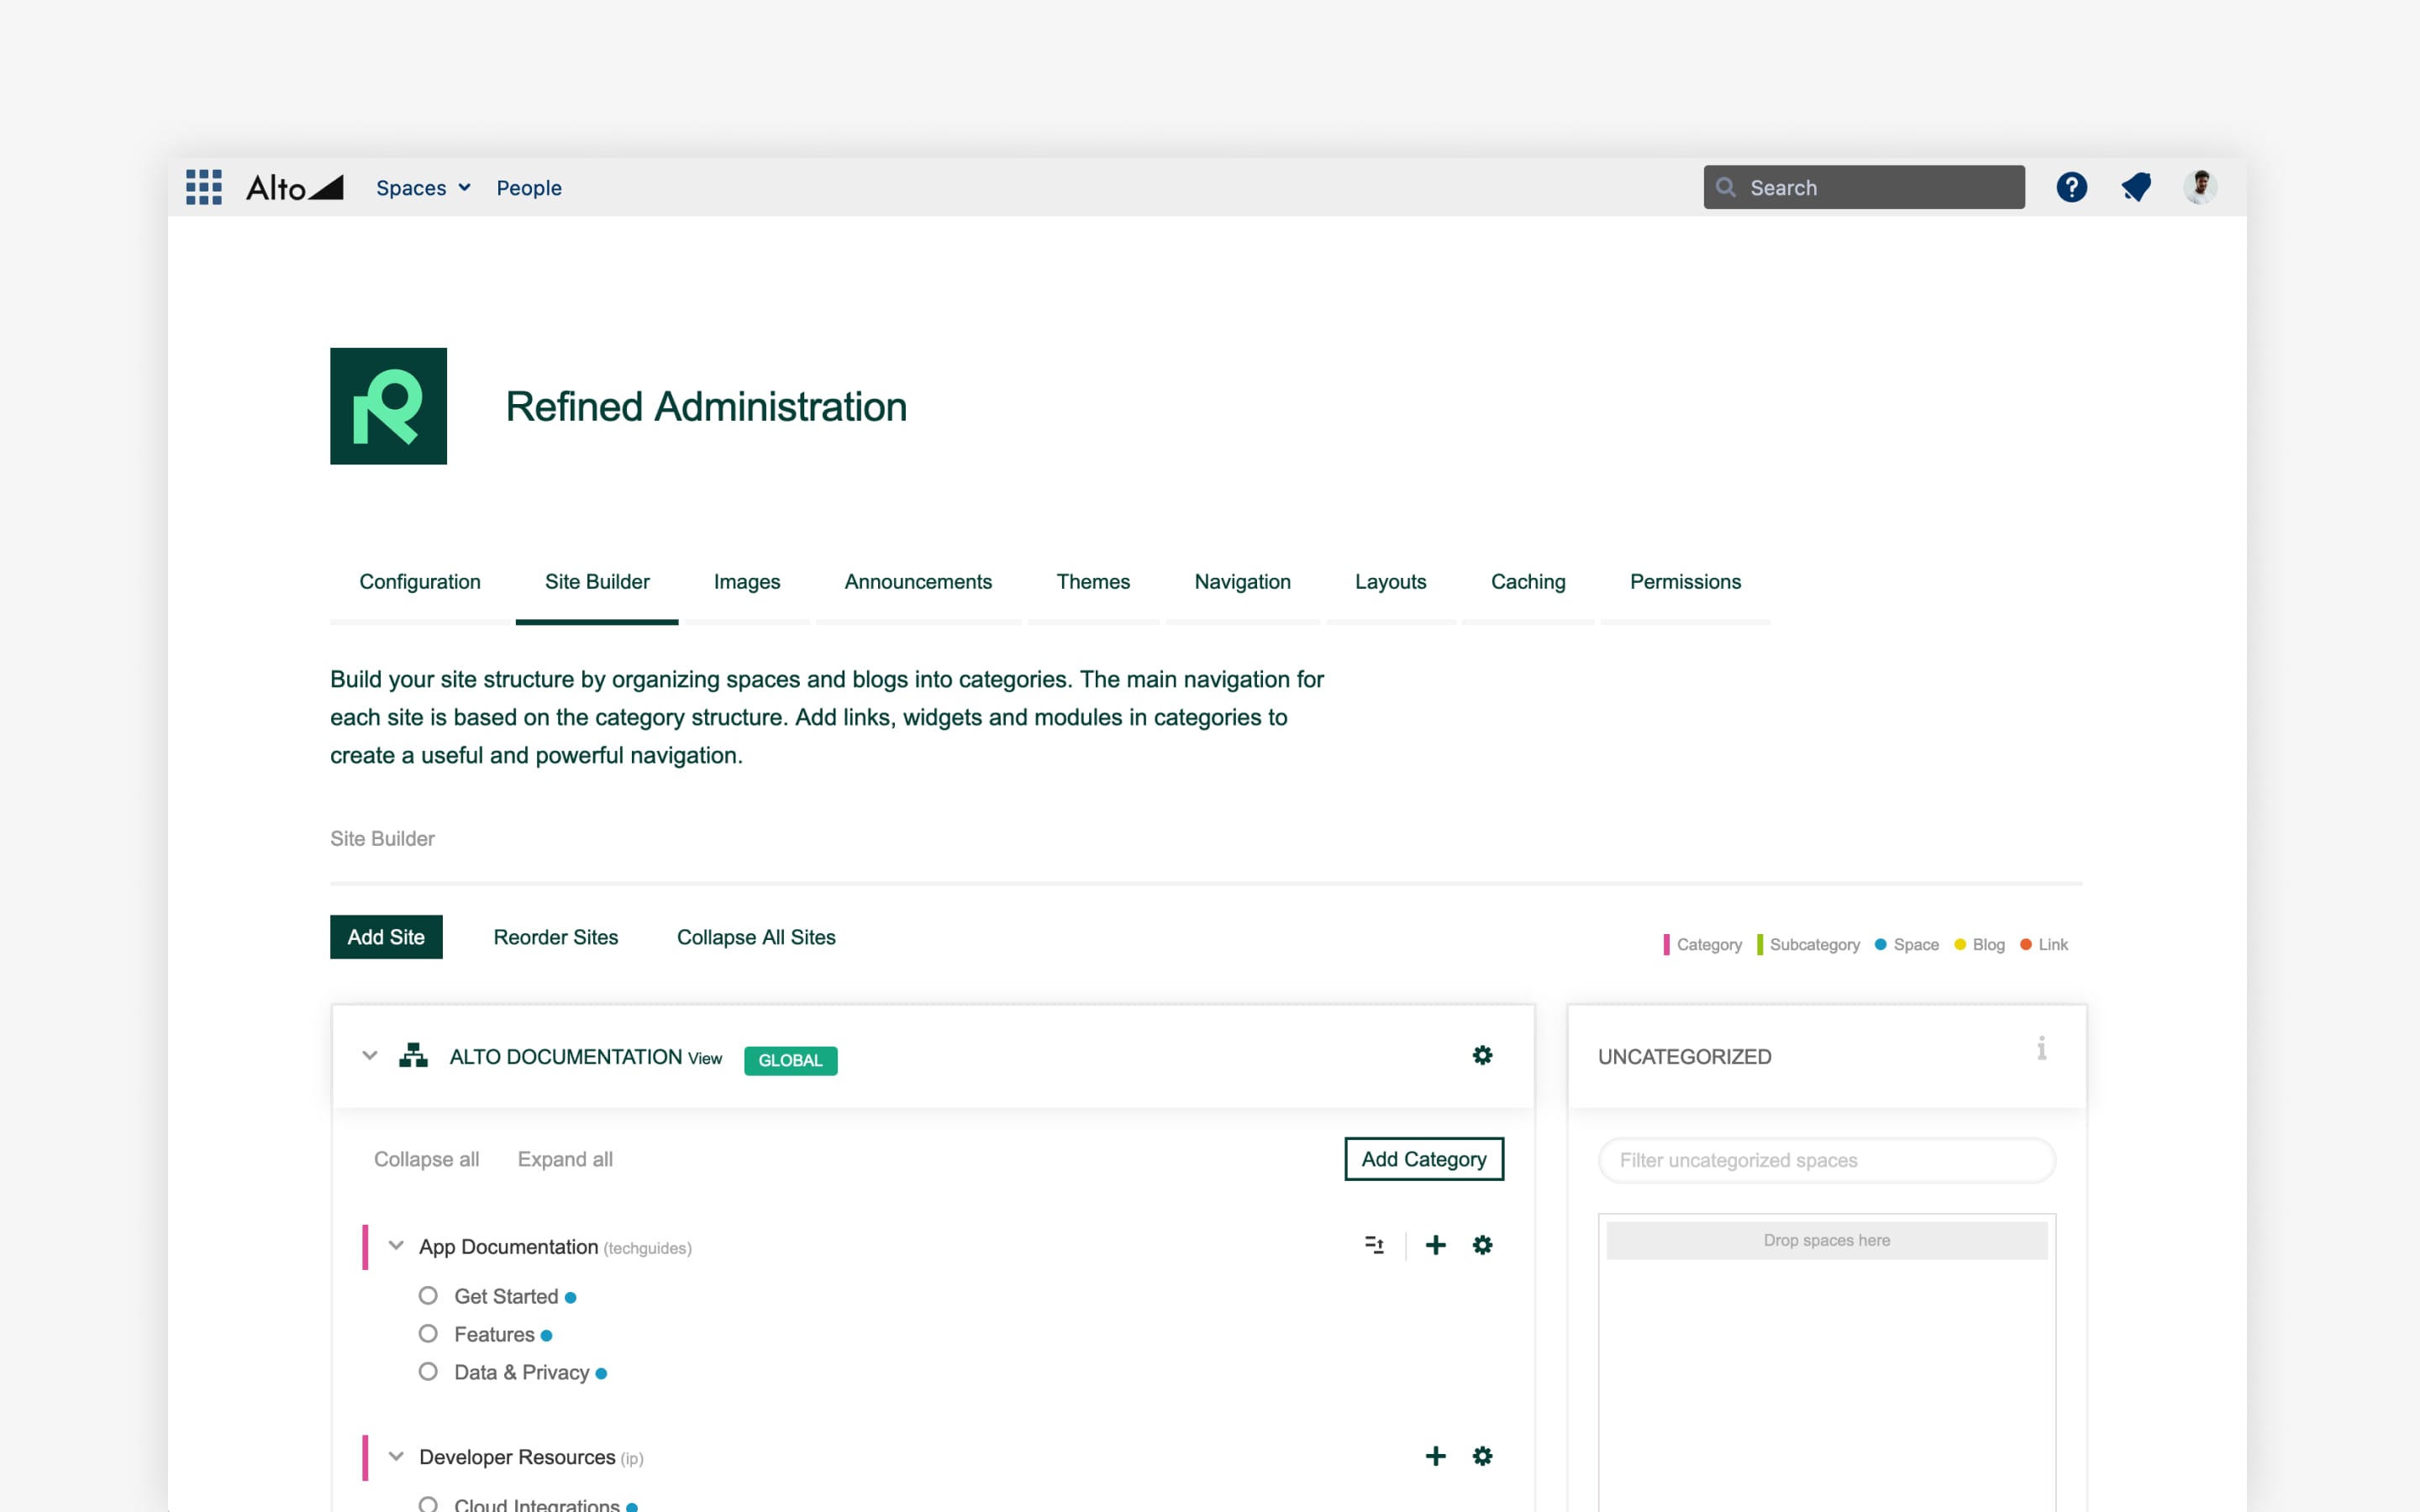Switch to the Configuration tab

[x=420, y=582]
